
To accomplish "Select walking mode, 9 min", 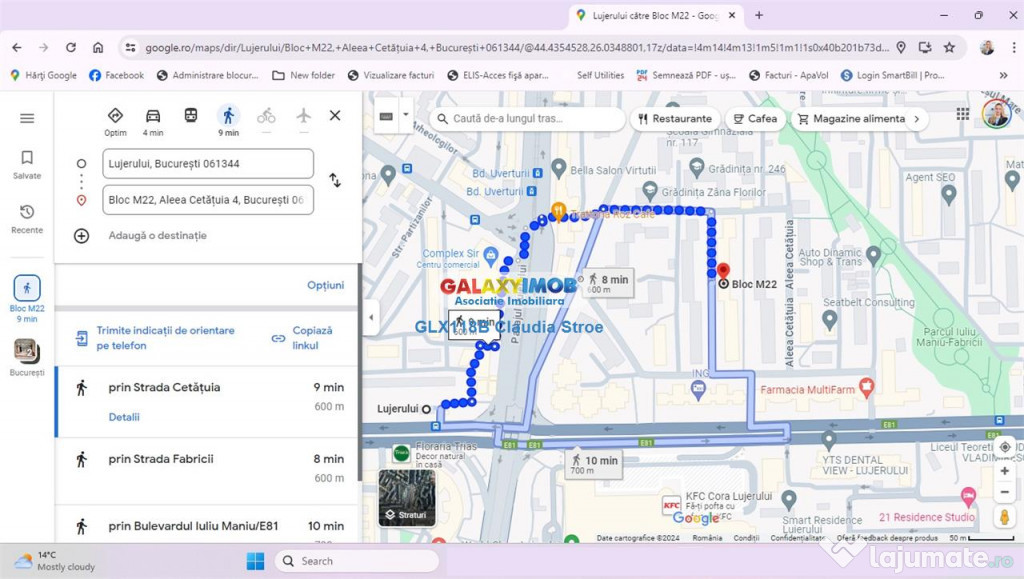I will pyautogui.click(x=229, y=121).
